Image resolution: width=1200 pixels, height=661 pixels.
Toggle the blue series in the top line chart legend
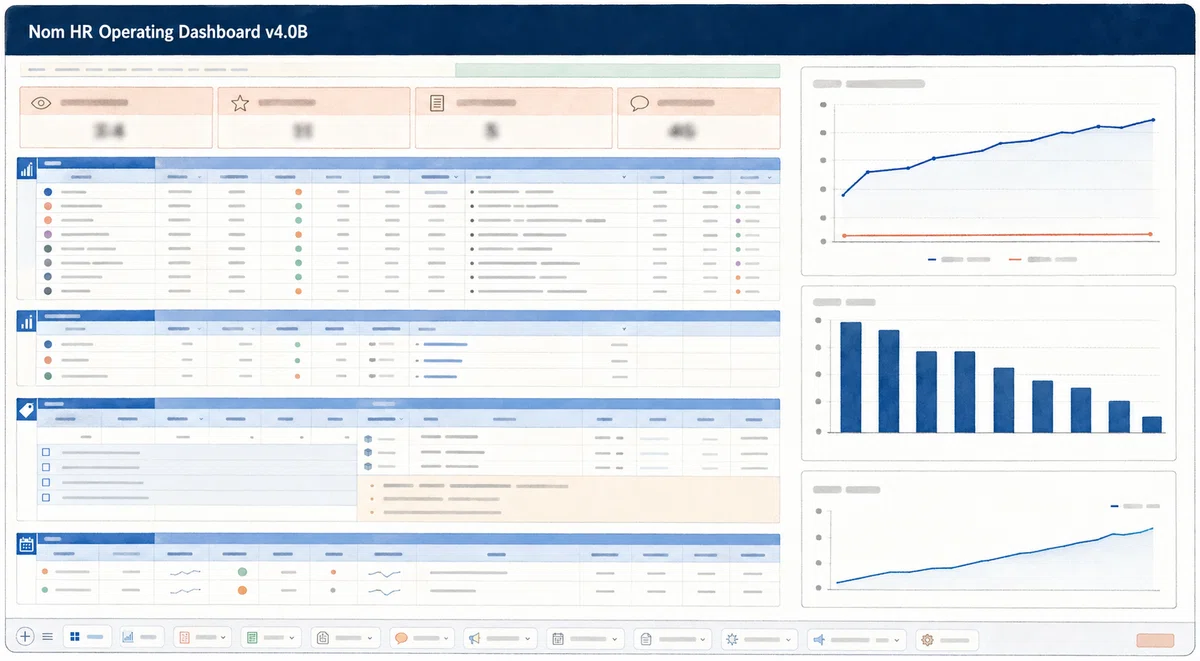click(x=959, y=259)
